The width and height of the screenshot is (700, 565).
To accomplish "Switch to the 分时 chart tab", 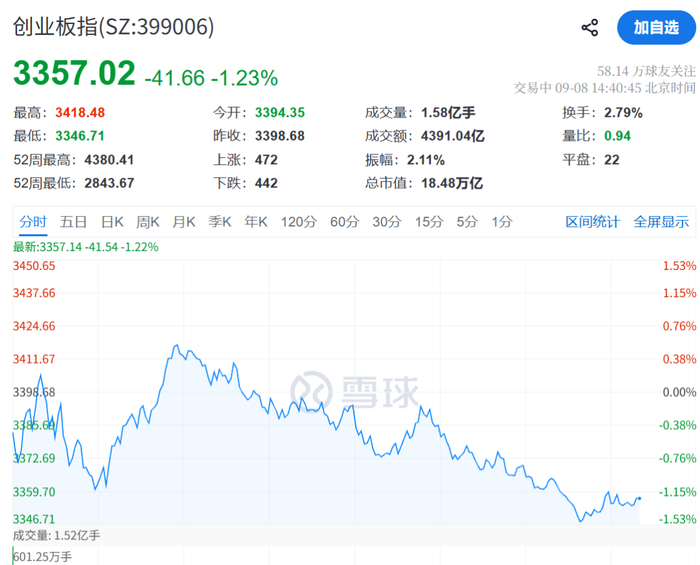I will pyautogui.click(x=33, y=221).
